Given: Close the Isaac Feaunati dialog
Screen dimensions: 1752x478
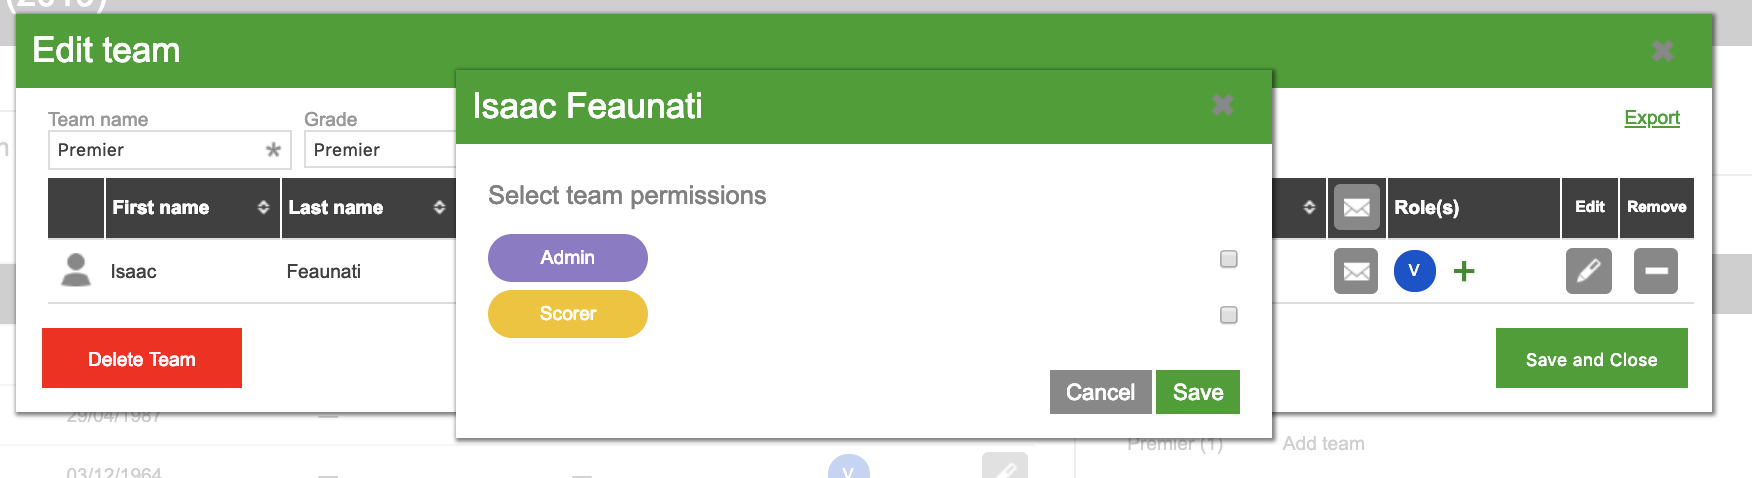Looking at the screenshot, I should pos(1222,105).
